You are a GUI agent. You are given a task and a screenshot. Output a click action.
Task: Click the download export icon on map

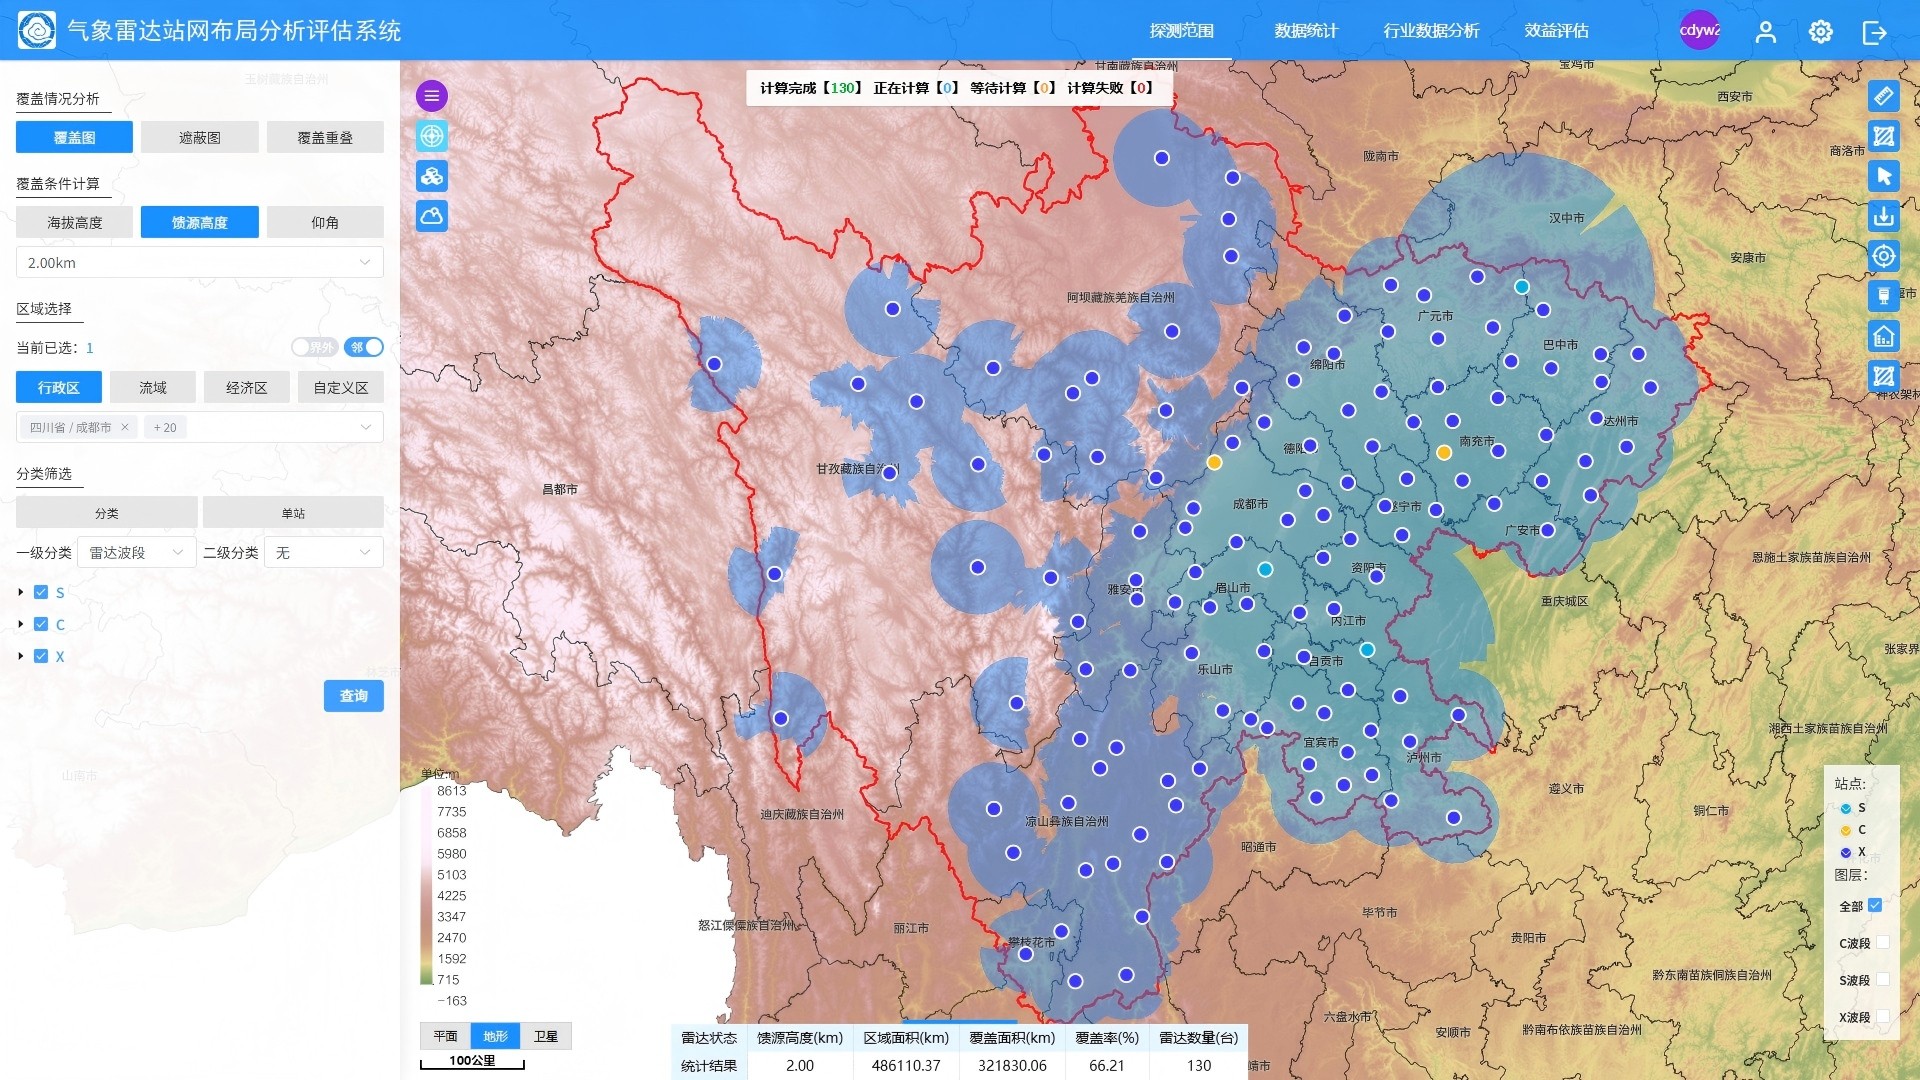click(1883, 216)
